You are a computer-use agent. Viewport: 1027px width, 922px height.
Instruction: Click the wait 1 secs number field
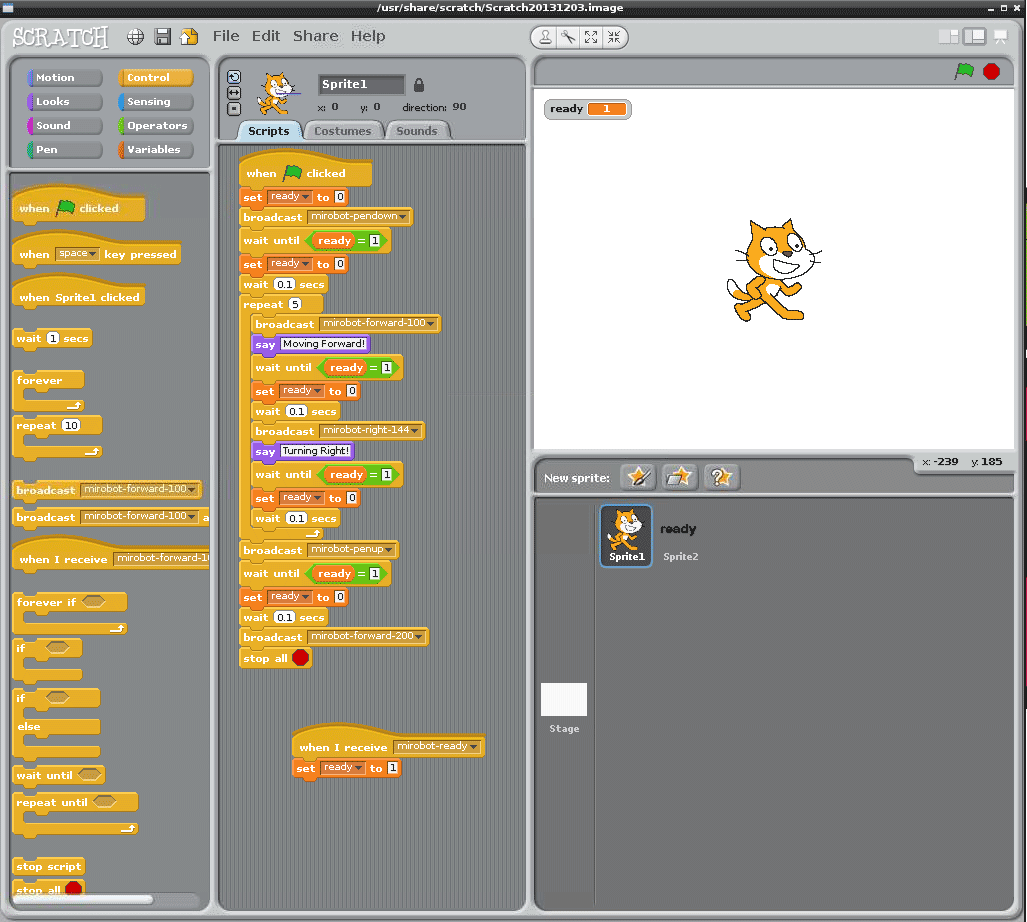[53, 338]
